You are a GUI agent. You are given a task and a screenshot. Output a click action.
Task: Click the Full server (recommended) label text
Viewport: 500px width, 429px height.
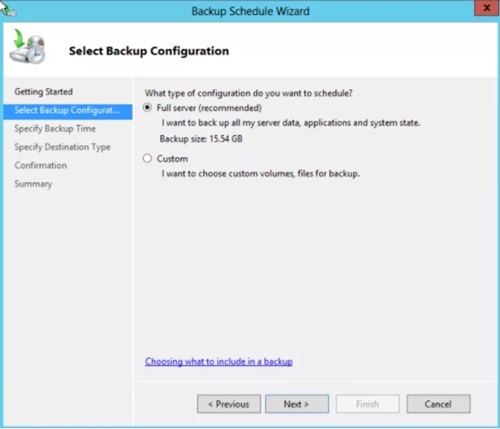click(209, 108)
